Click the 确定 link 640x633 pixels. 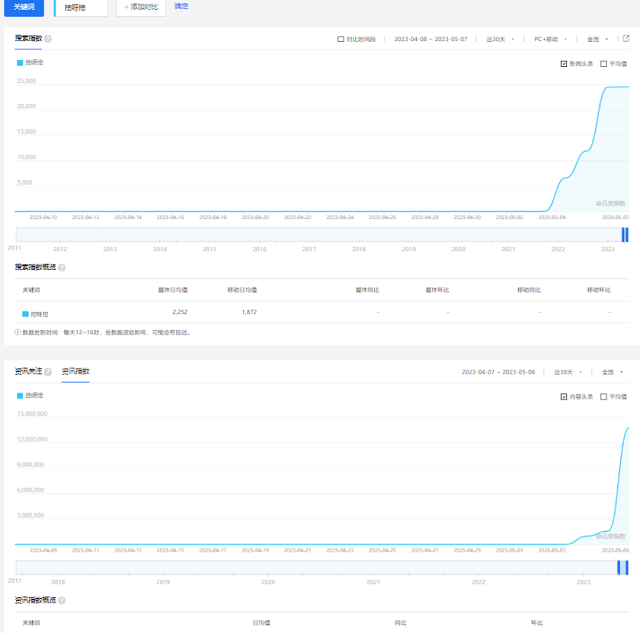point(181,6)
